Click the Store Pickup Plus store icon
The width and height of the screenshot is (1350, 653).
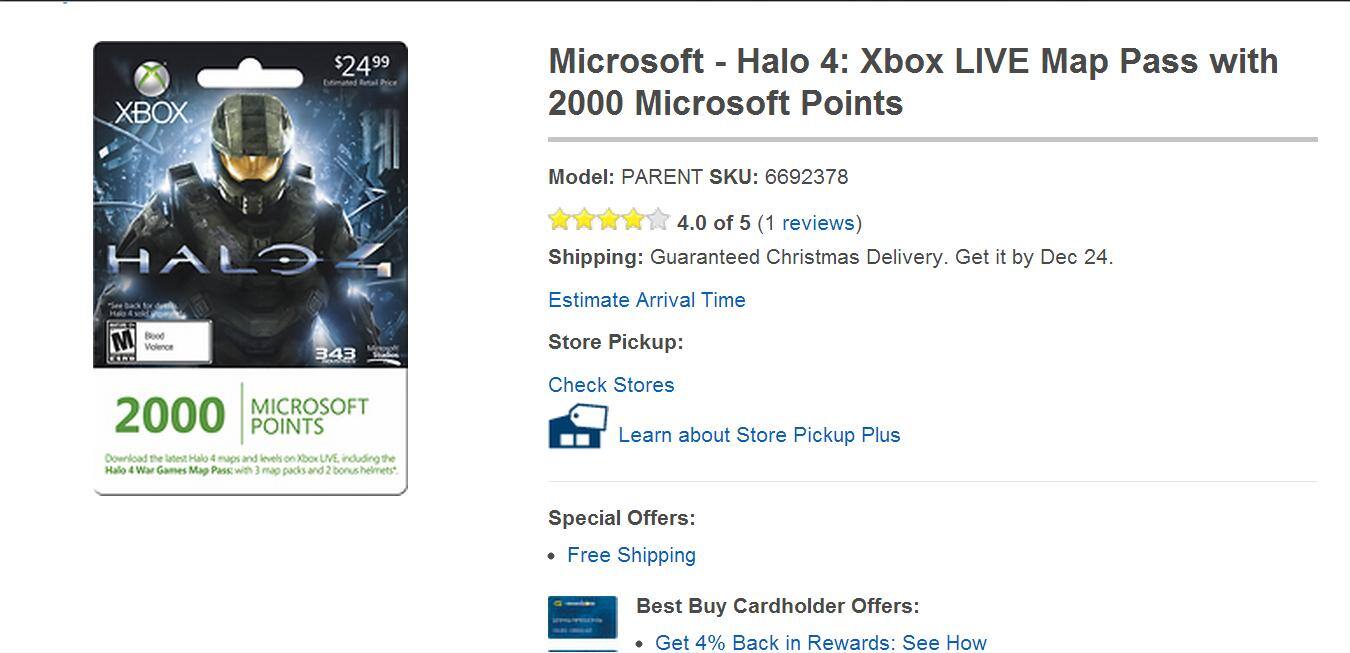click(x=577, y=426)
